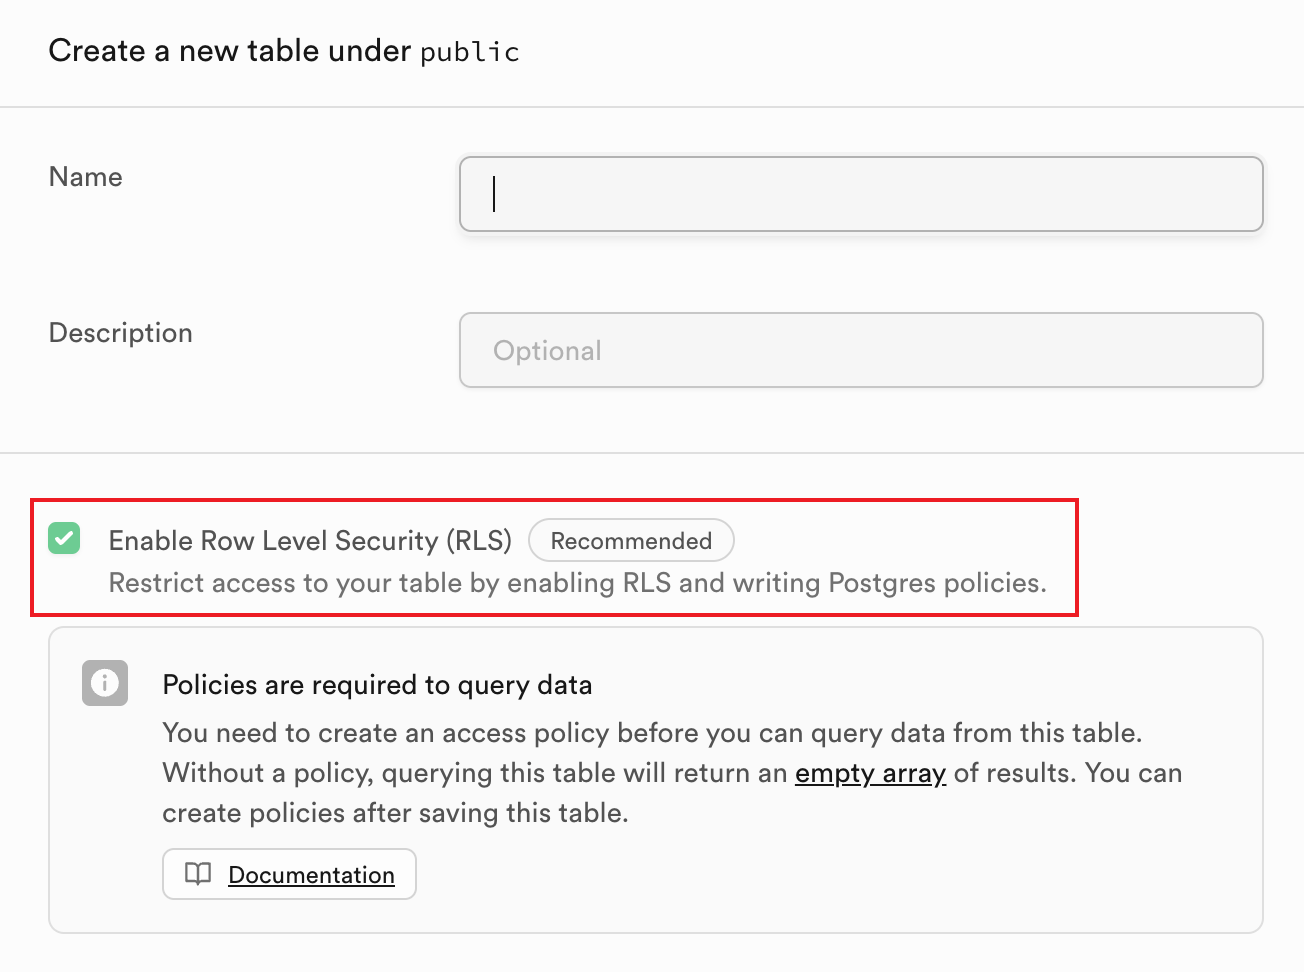The image size is (1304, 972).
Task: Toggle the green Enable Row Level Security checkbox
Action: pos(64,539)
